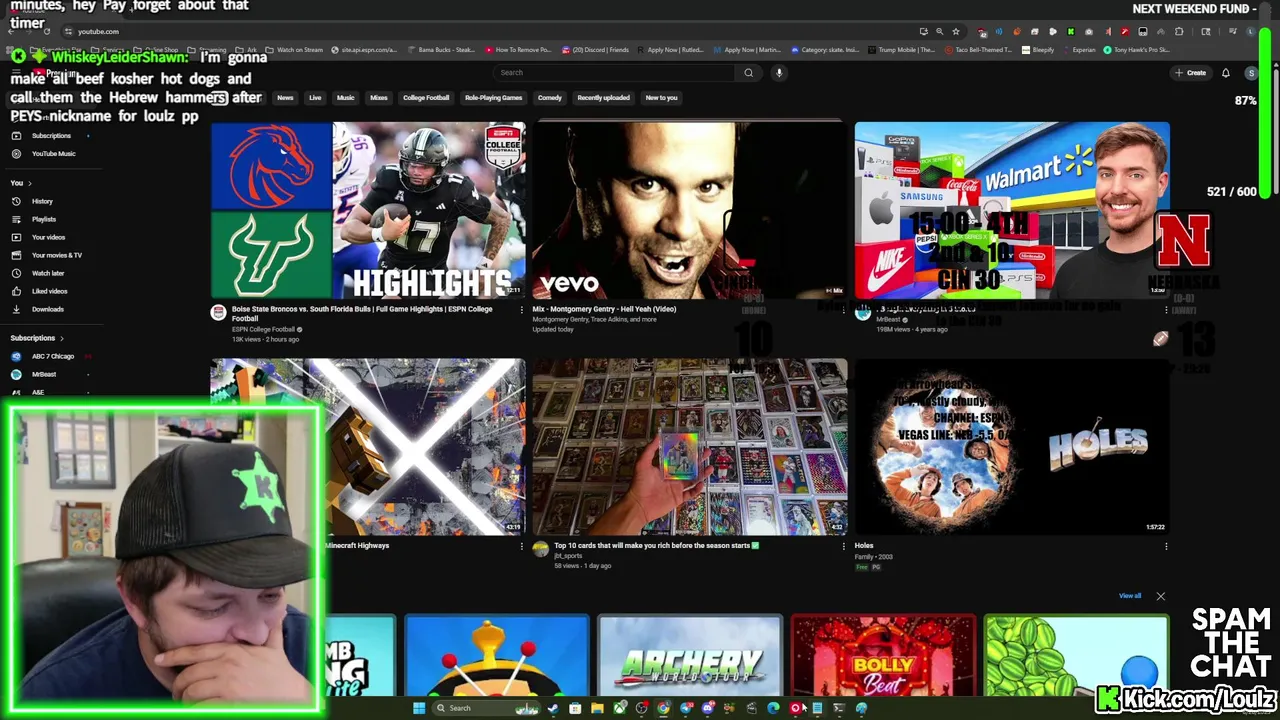Select the Recently uploaded chip
This screenshot has height=720, width=1280.
coord(603,98)
